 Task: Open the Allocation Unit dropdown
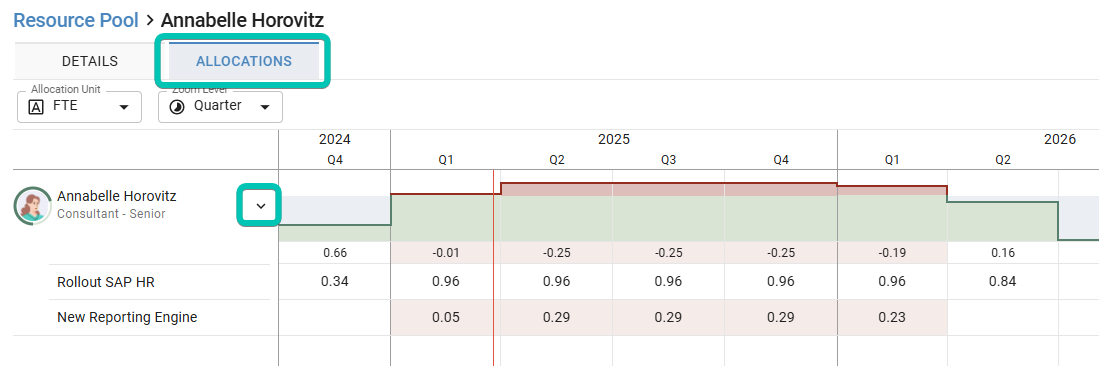(79, 107)
